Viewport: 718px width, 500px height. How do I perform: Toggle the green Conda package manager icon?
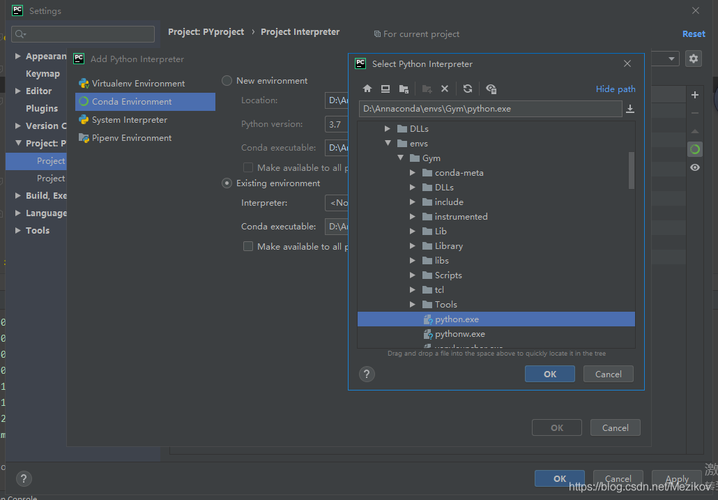(x=695, y=149)
